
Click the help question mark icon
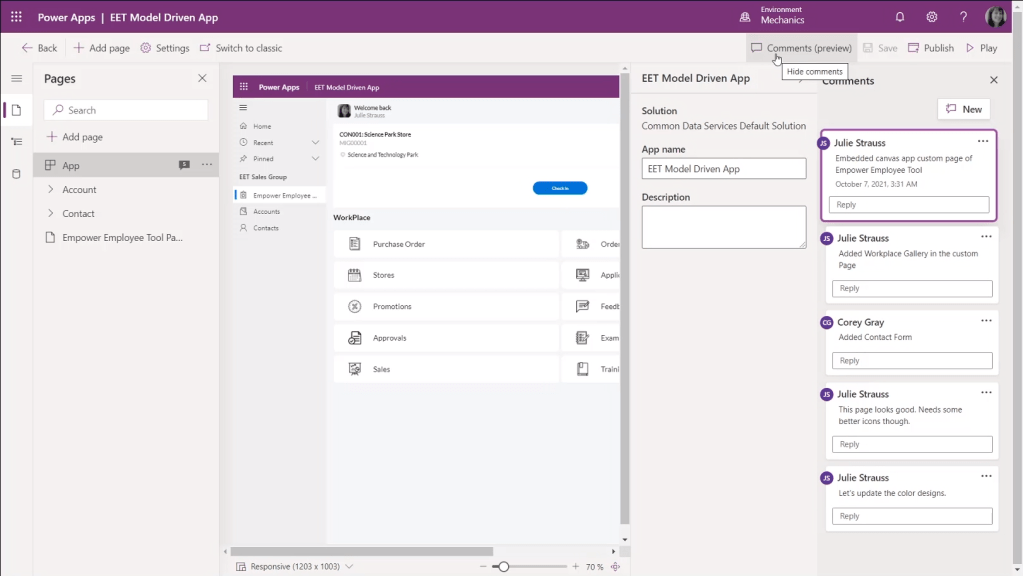pos(963,17)
